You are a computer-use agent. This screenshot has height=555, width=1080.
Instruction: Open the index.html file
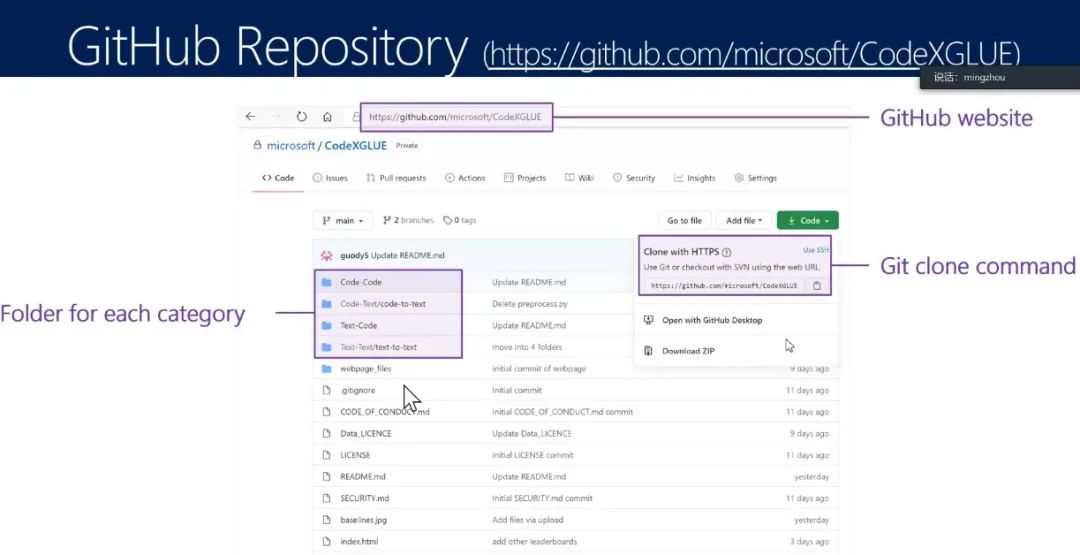point(359,541)
